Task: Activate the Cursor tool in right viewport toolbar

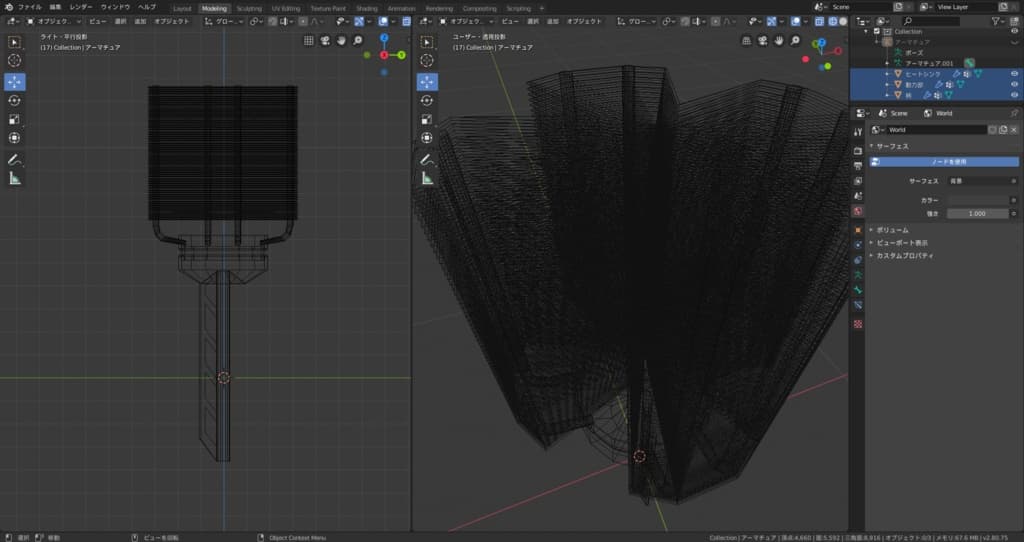Action: click(427, 60)
